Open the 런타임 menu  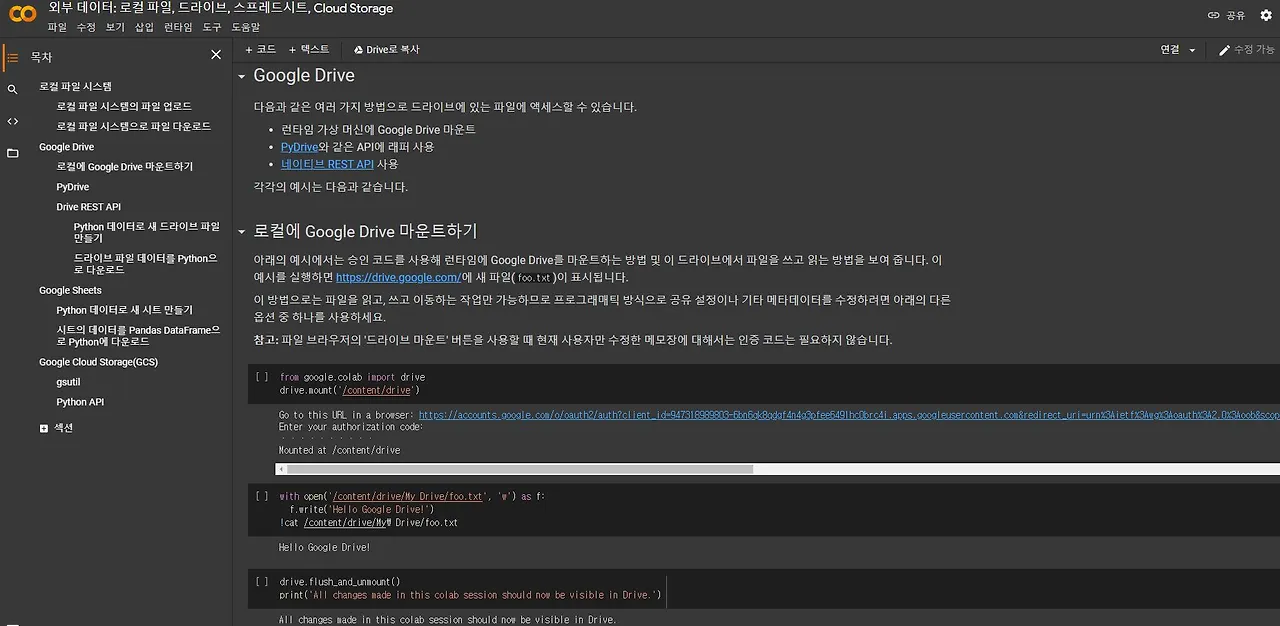click(x=178, y=27)
